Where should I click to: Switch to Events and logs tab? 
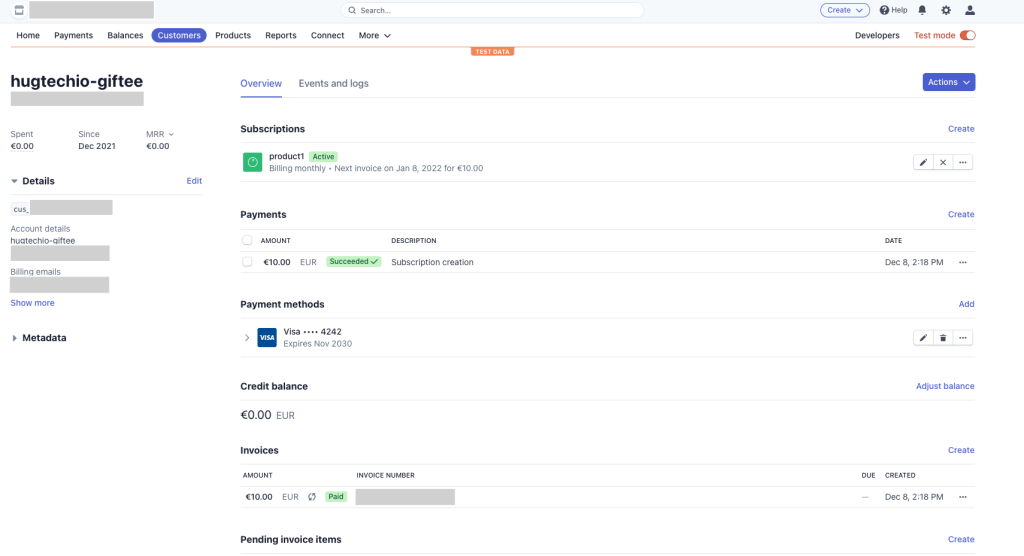point(333,84)
